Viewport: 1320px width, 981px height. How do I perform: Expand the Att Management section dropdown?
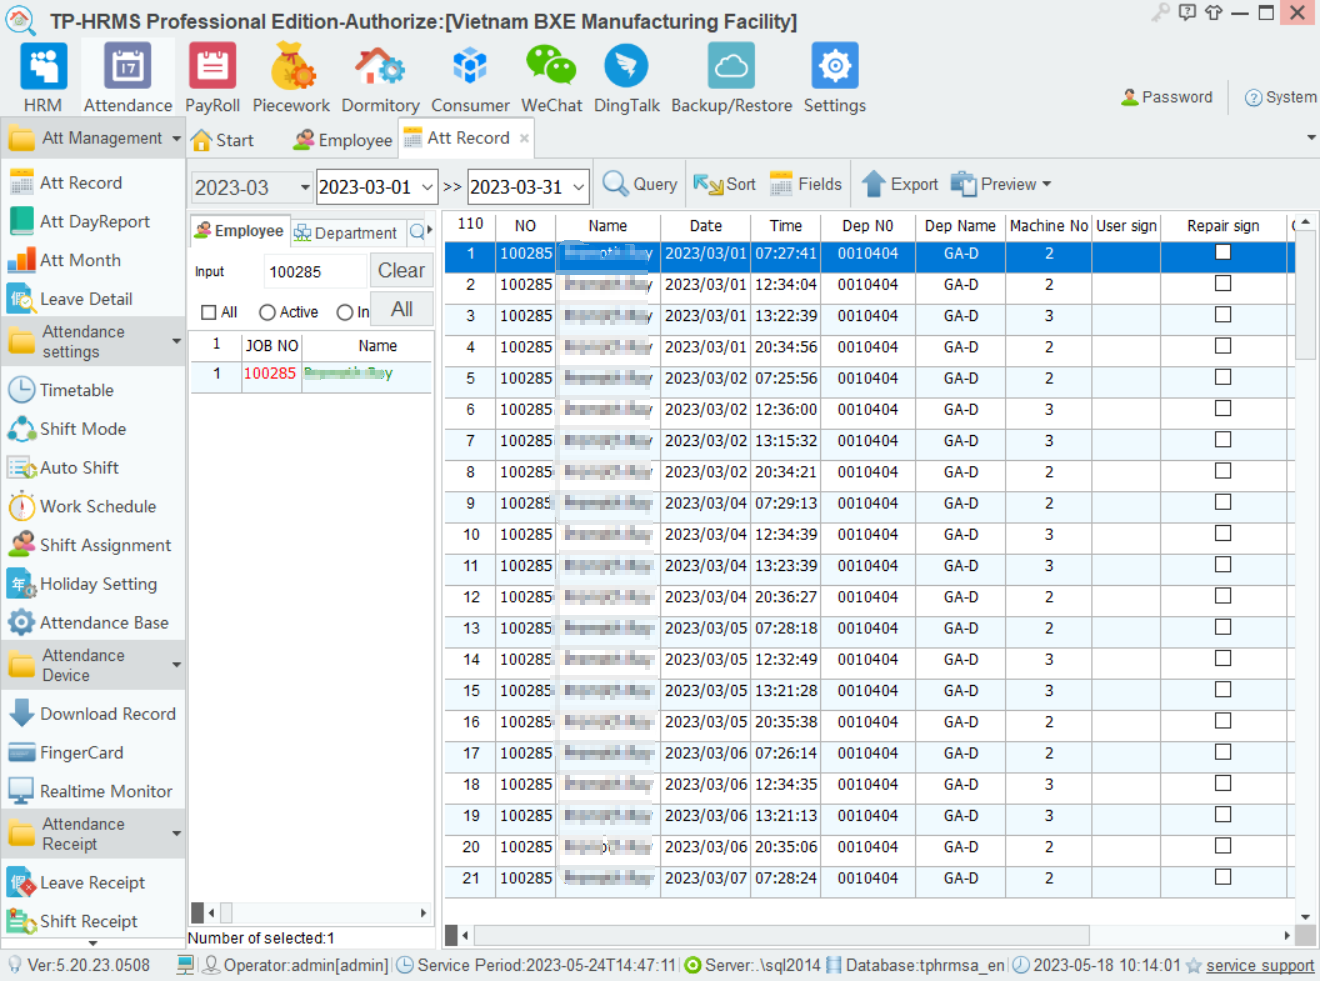(176, 139)
